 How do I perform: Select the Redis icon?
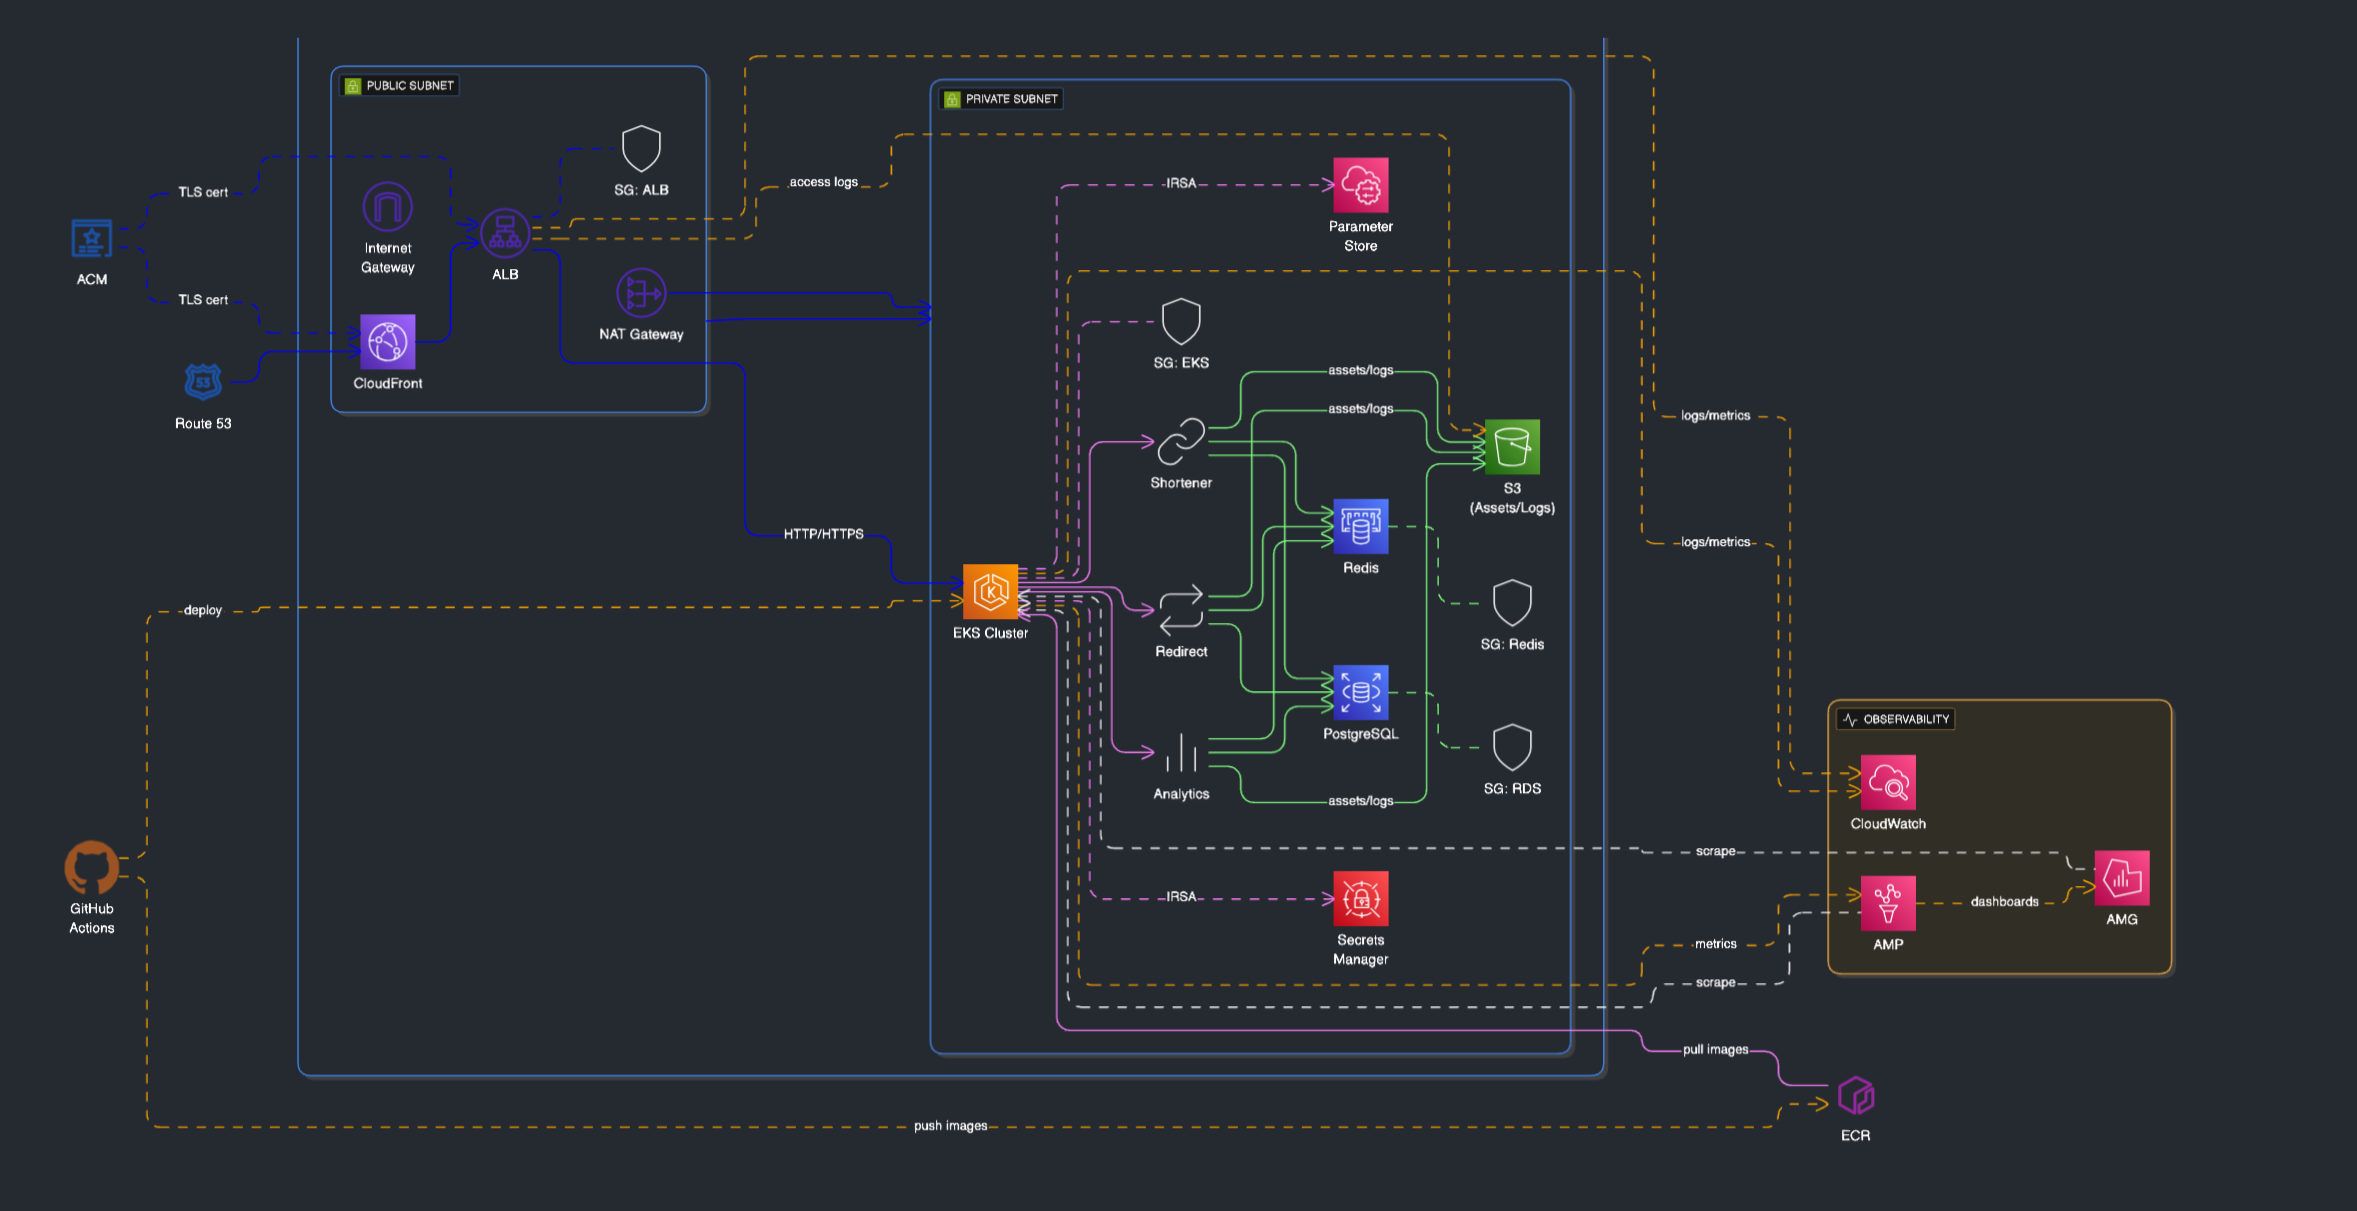pos(1360,527)
